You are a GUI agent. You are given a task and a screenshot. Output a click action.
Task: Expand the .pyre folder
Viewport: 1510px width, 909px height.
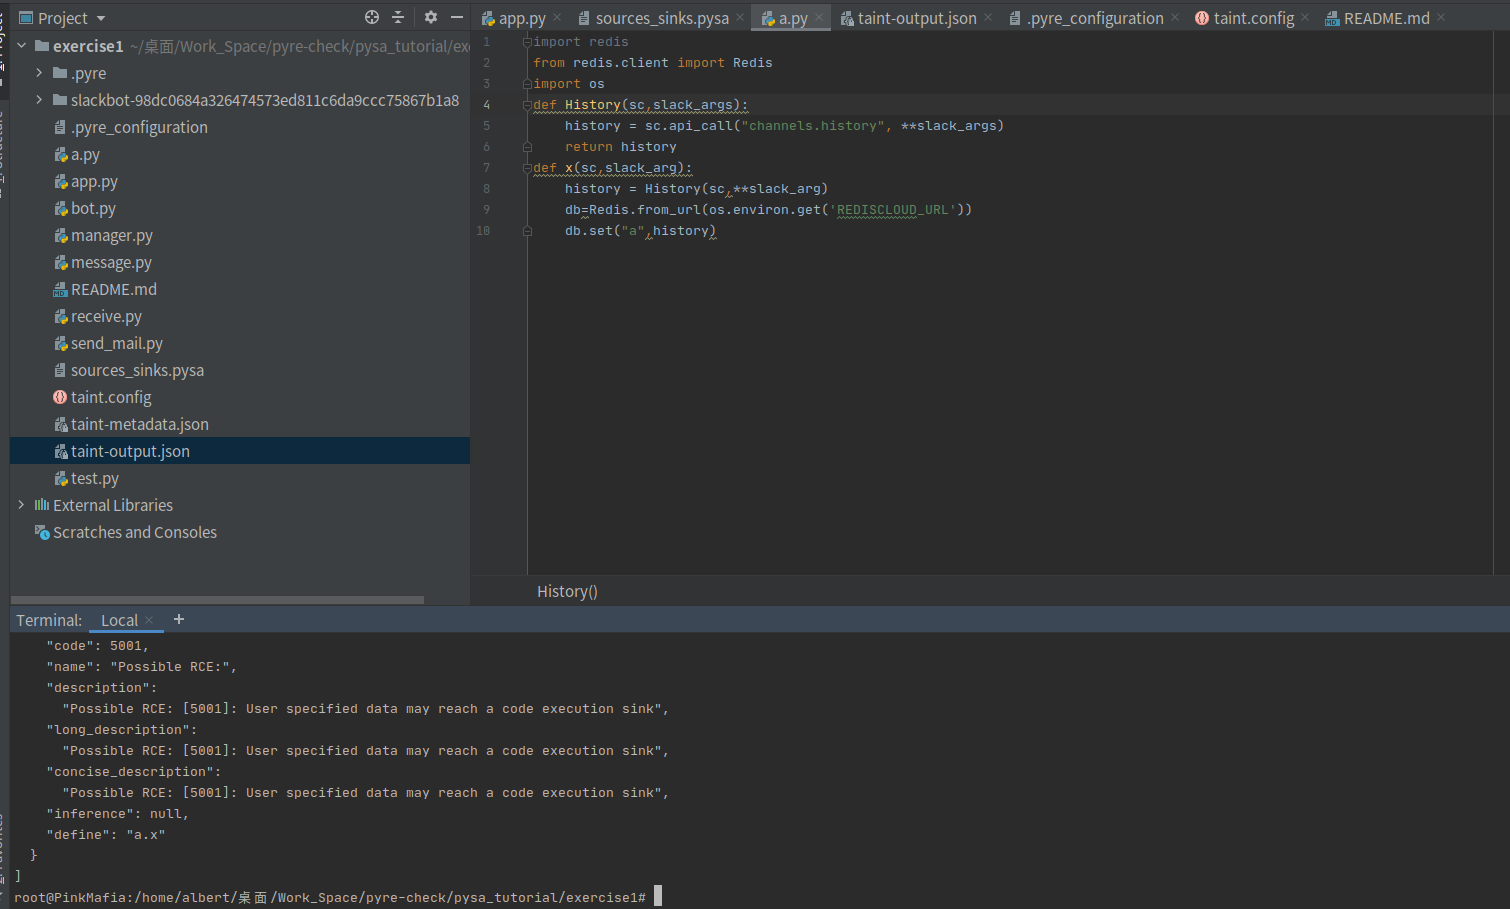click(x=38, y=72)
